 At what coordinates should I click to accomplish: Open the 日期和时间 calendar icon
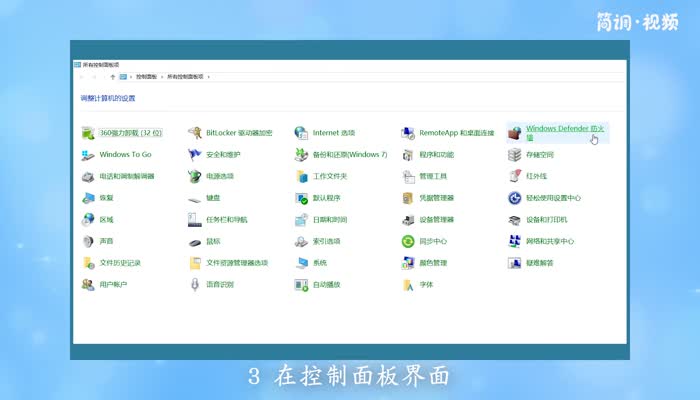301,219
